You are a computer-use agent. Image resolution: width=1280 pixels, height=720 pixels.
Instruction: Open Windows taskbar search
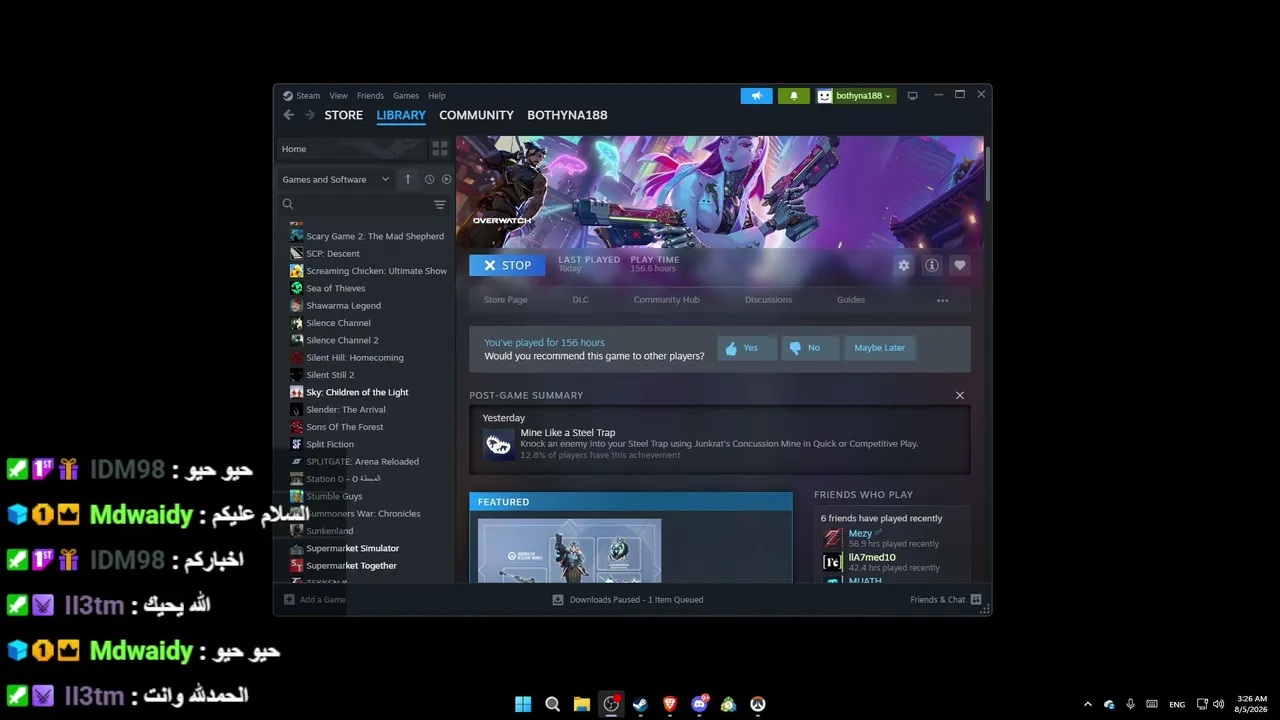click(552, 704)
